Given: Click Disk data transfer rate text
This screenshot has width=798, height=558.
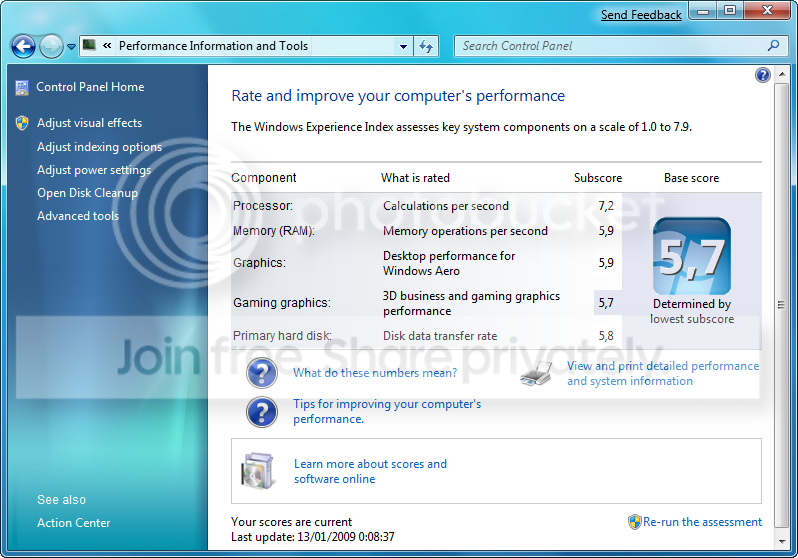Looking at the screenshot, I should (x=440, y=336).
